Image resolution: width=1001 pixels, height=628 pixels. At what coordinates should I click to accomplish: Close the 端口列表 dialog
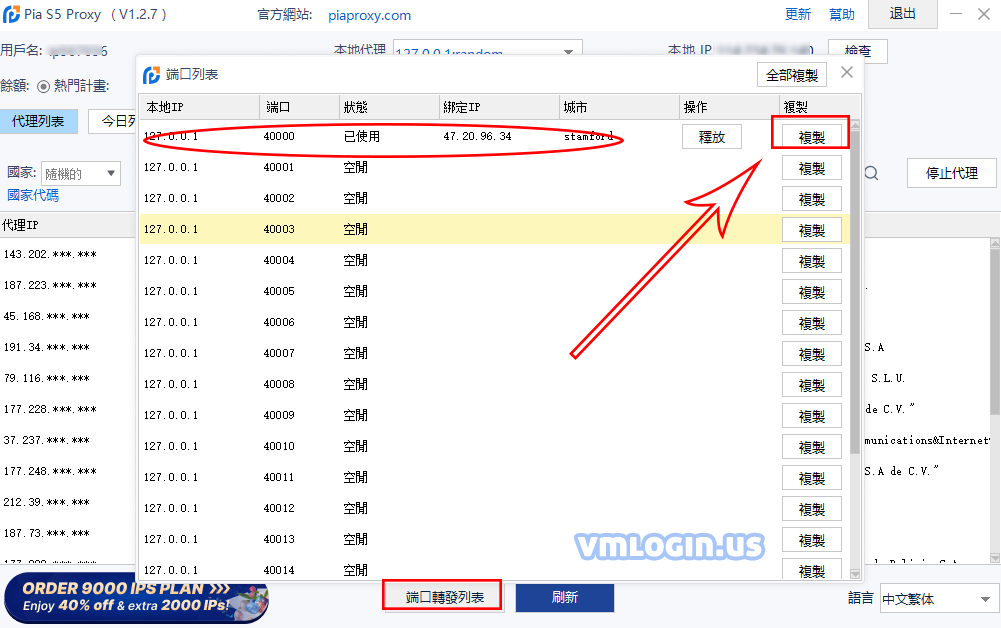click(x=847, y=73)
